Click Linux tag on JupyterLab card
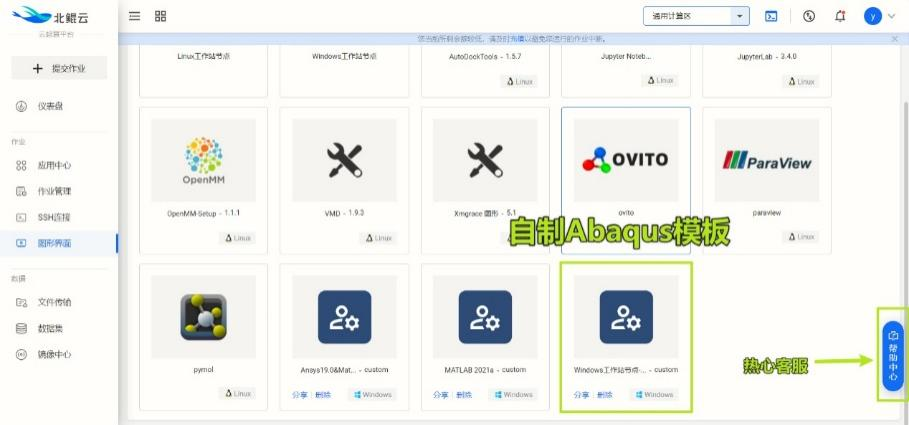Image resolution: width=909 pixels, height=425 pixels. click(x=801, y=82)
